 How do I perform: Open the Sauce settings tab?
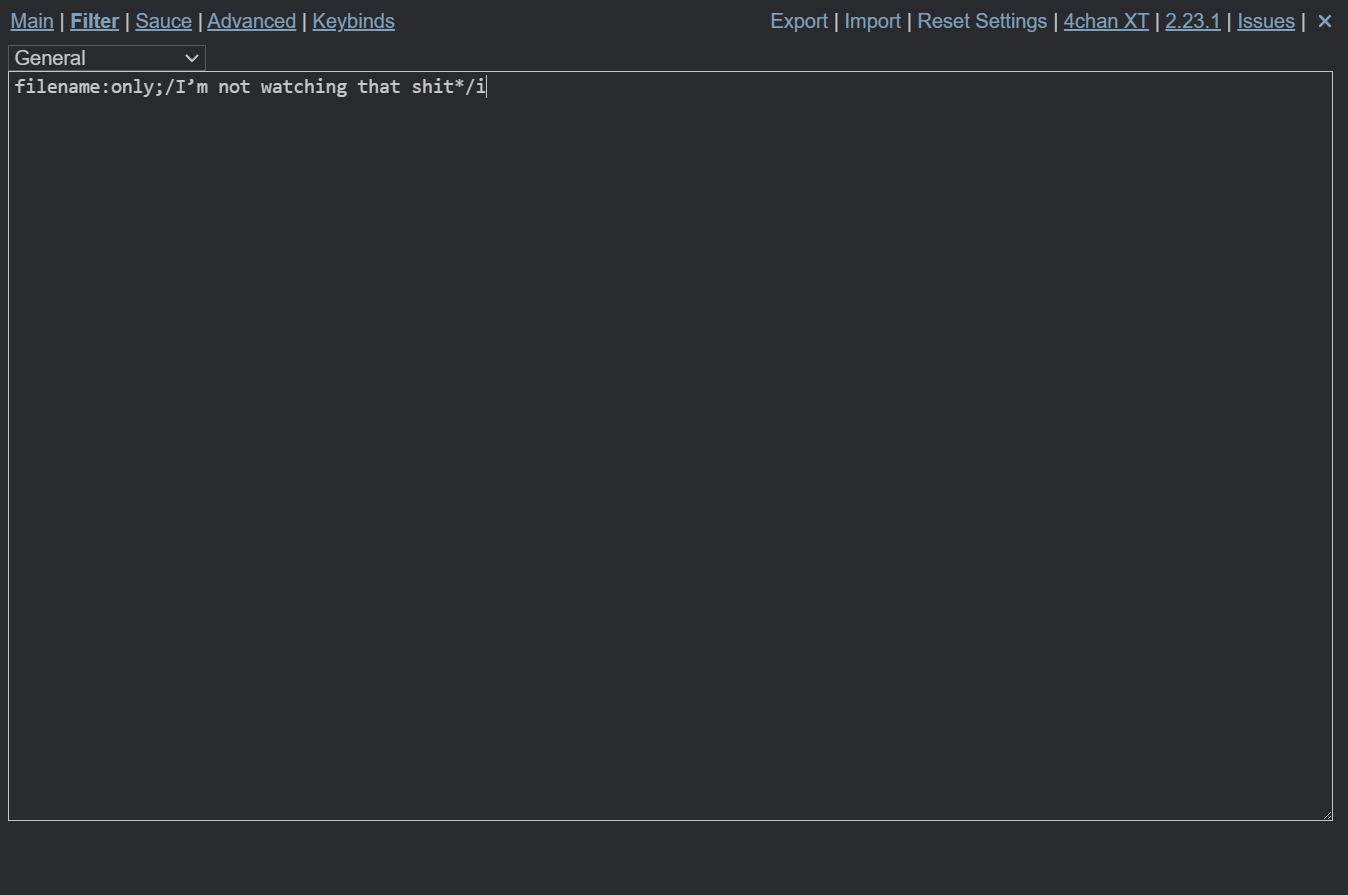pyautogui.click(x=163, y=21)
